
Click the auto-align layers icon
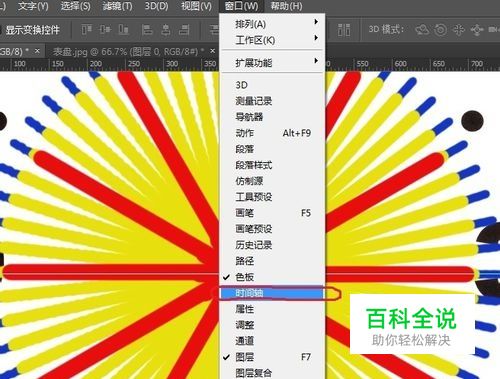tap(344, 30)
